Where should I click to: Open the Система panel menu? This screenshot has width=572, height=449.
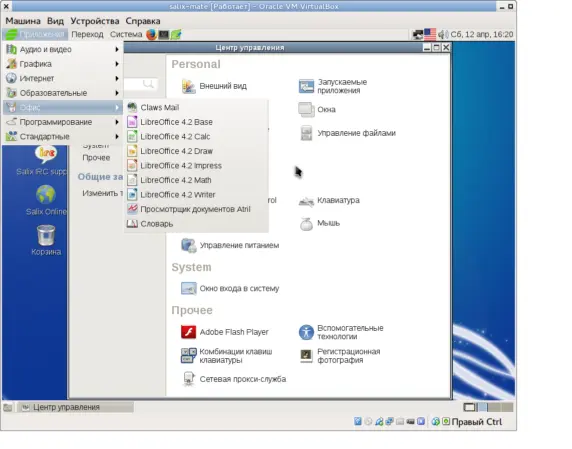(x=126, y=34)
